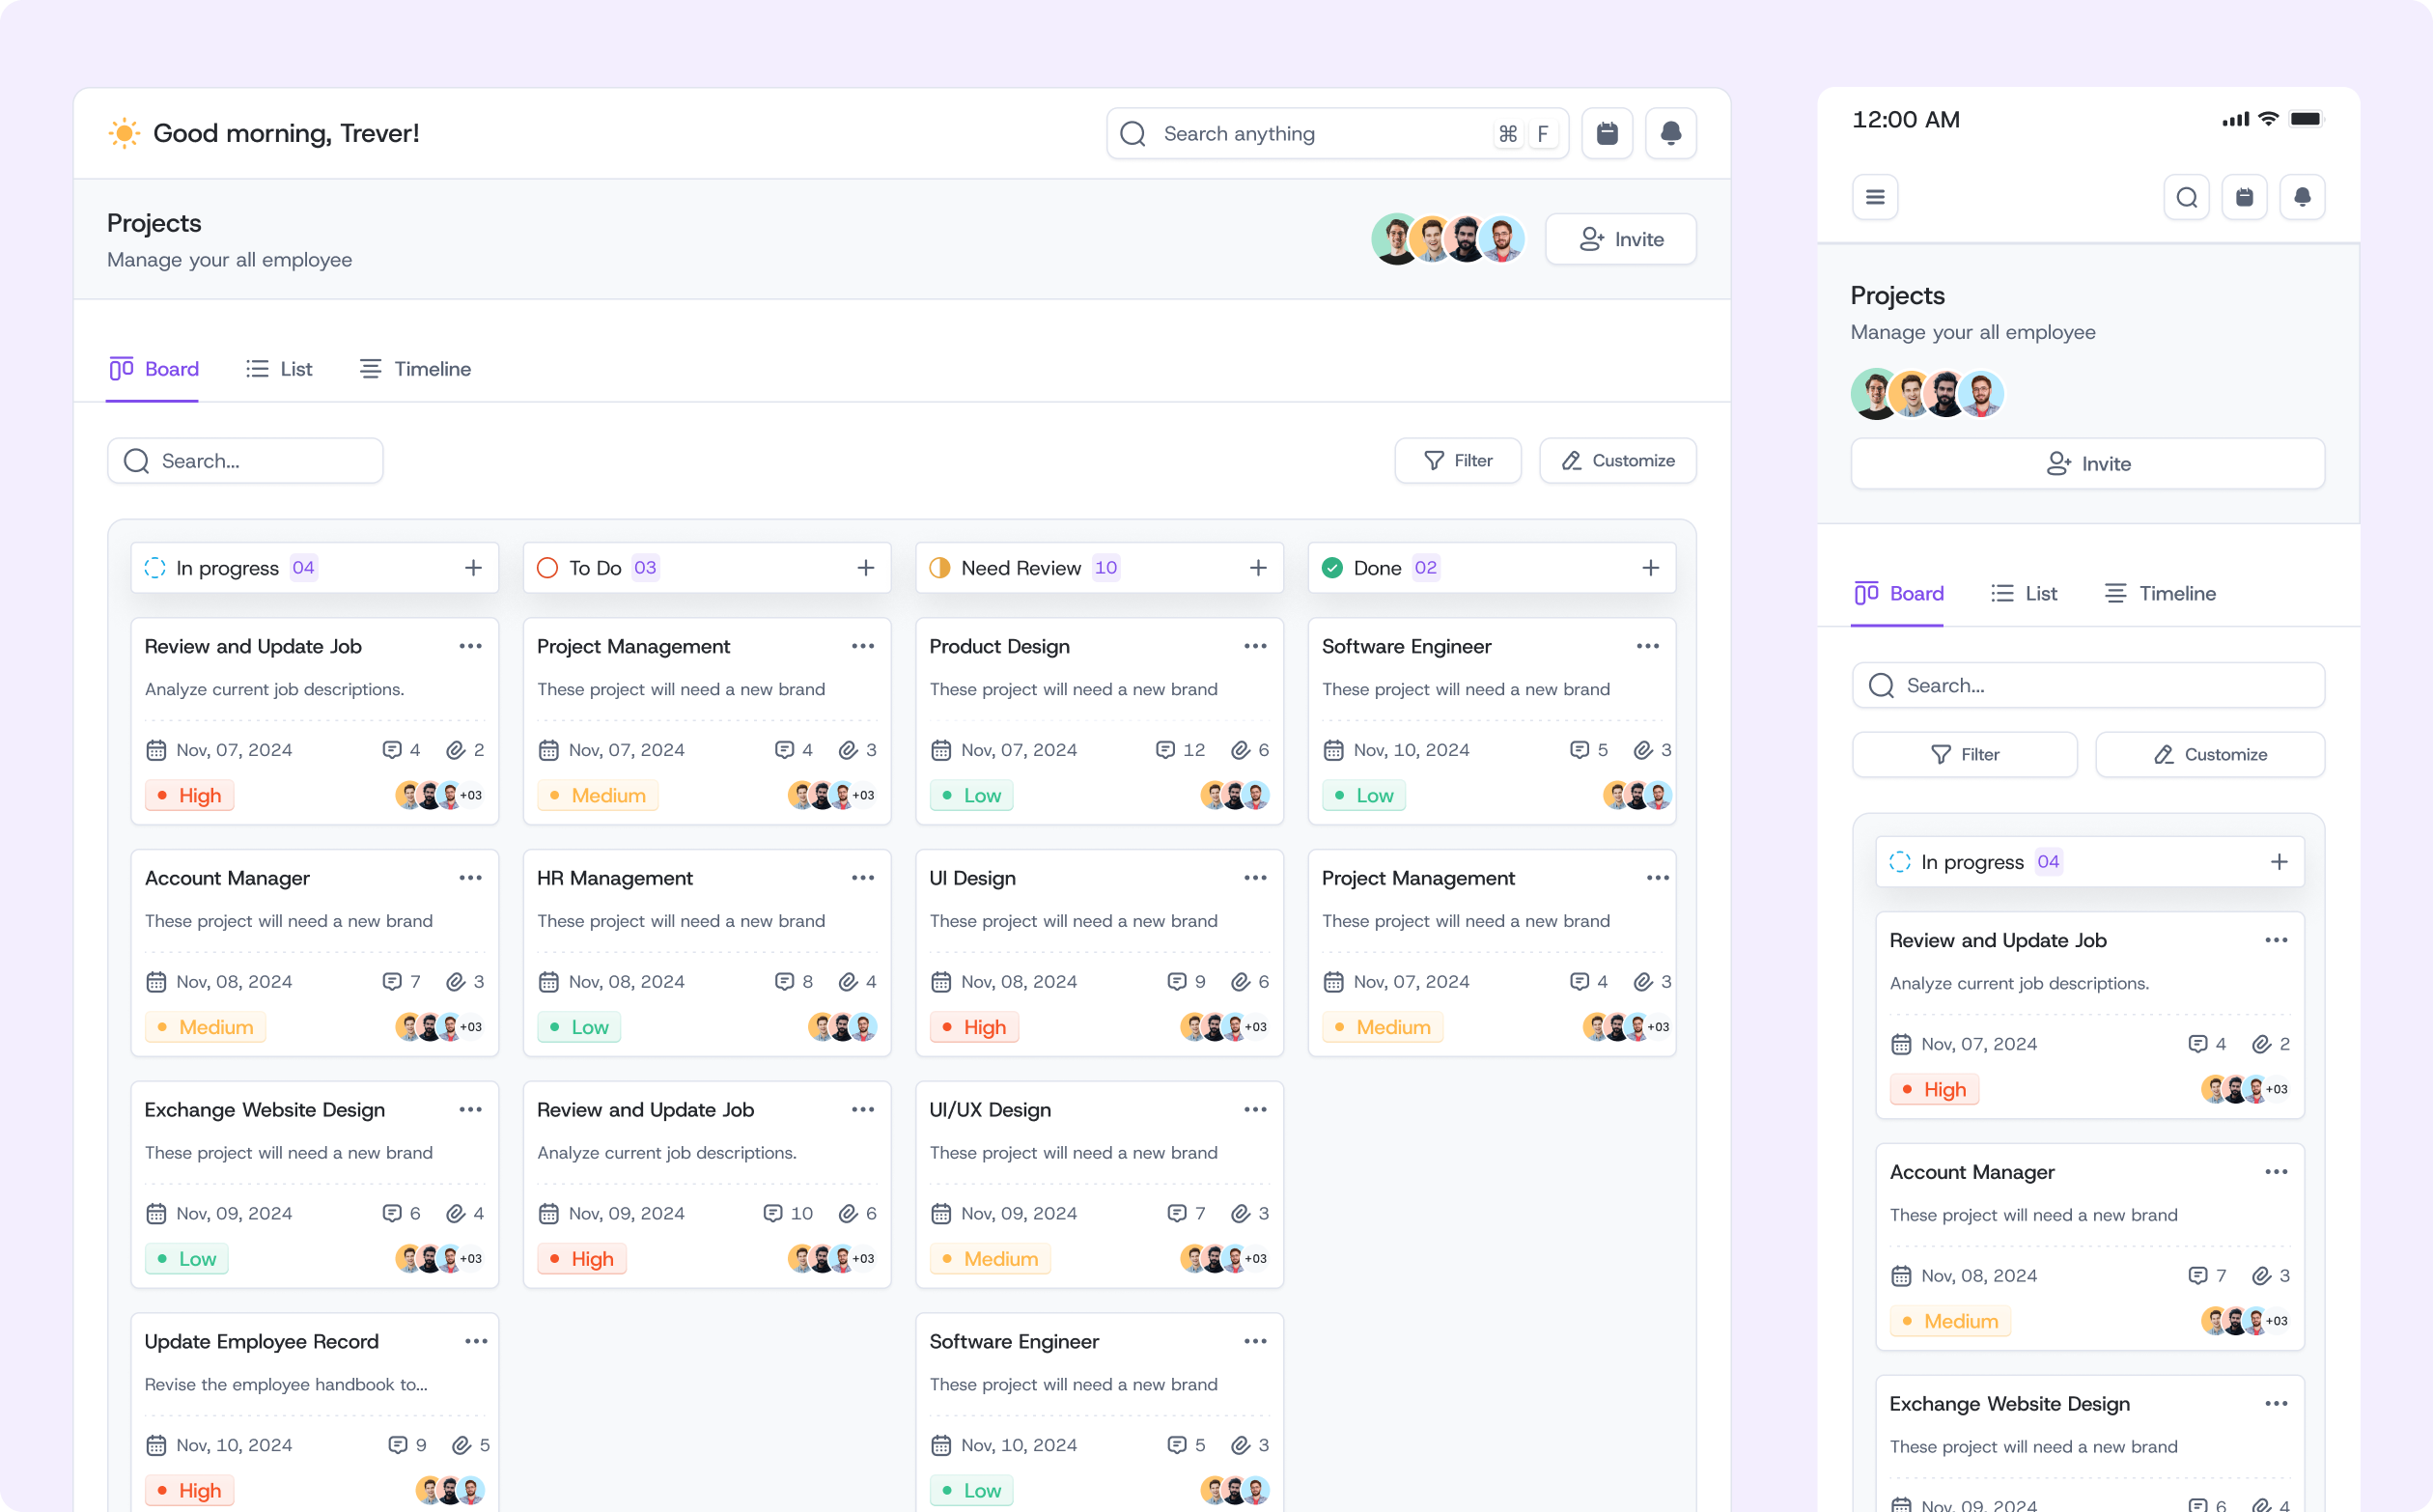Open the mobile notifications bell
The height and width of the screenshot is (1512, 2433).
[2301, 197]
